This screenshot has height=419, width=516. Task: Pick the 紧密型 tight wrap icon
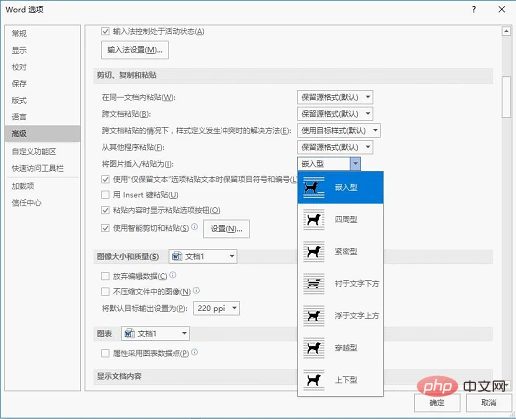314,251
